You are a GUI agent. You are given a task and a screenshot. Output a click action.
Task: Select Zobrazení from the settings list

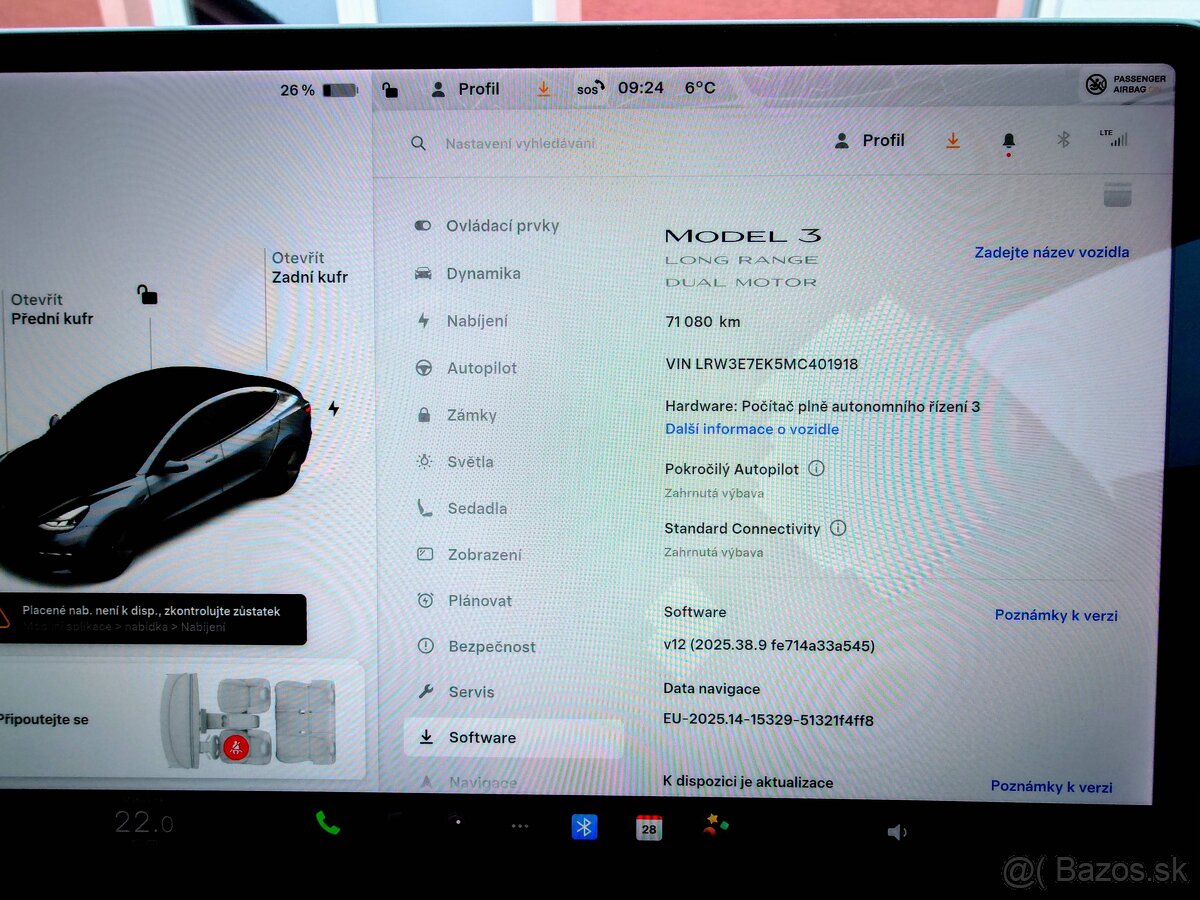(485, 554)
